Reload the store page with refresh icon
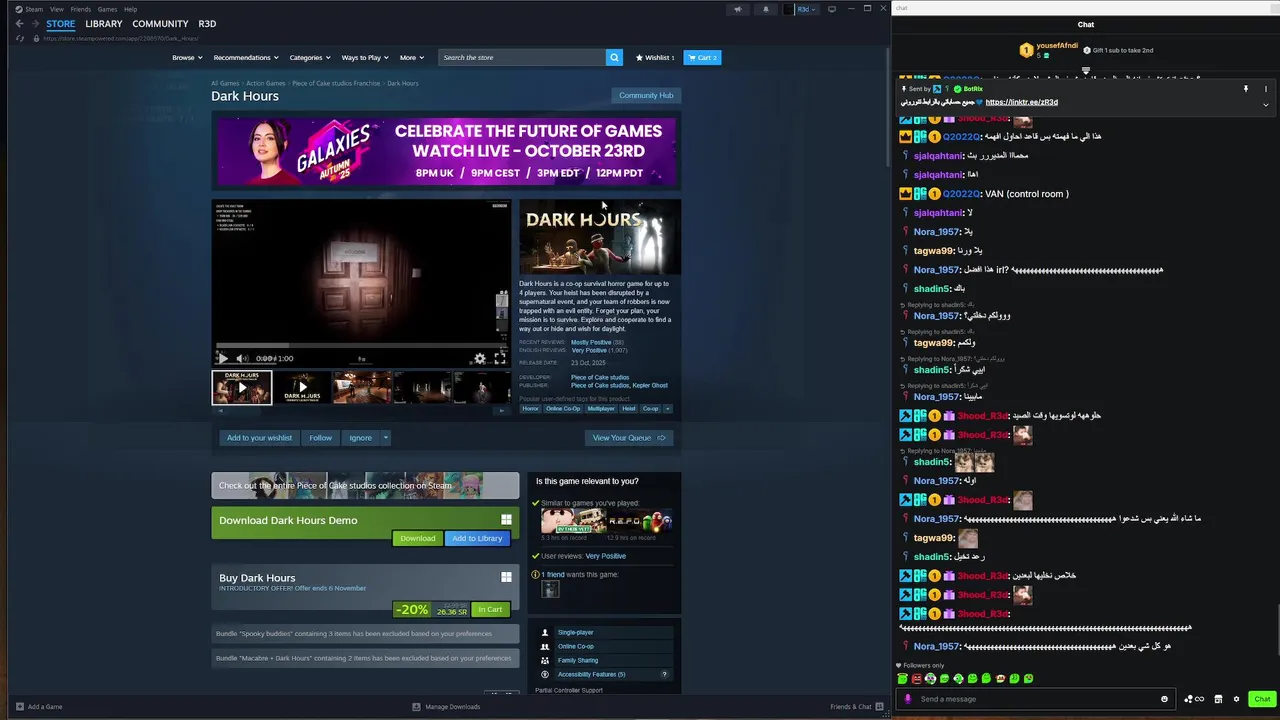The image size is (1280, 720). tap(20, 38)
